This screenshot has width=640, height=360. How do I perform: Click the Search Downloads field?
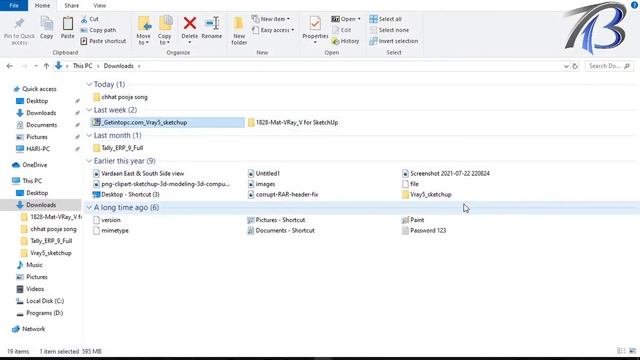pyautogui.click(x=609, y=66)
